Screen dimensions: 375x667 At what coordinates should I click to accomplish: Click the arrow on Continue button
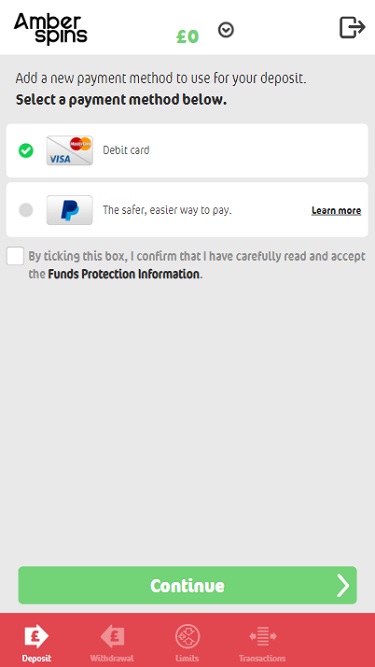pos(343,586)
